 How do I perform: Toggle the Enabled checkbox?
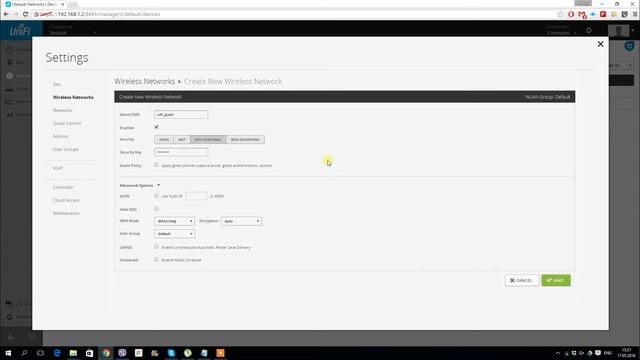(x=156, y=127)
